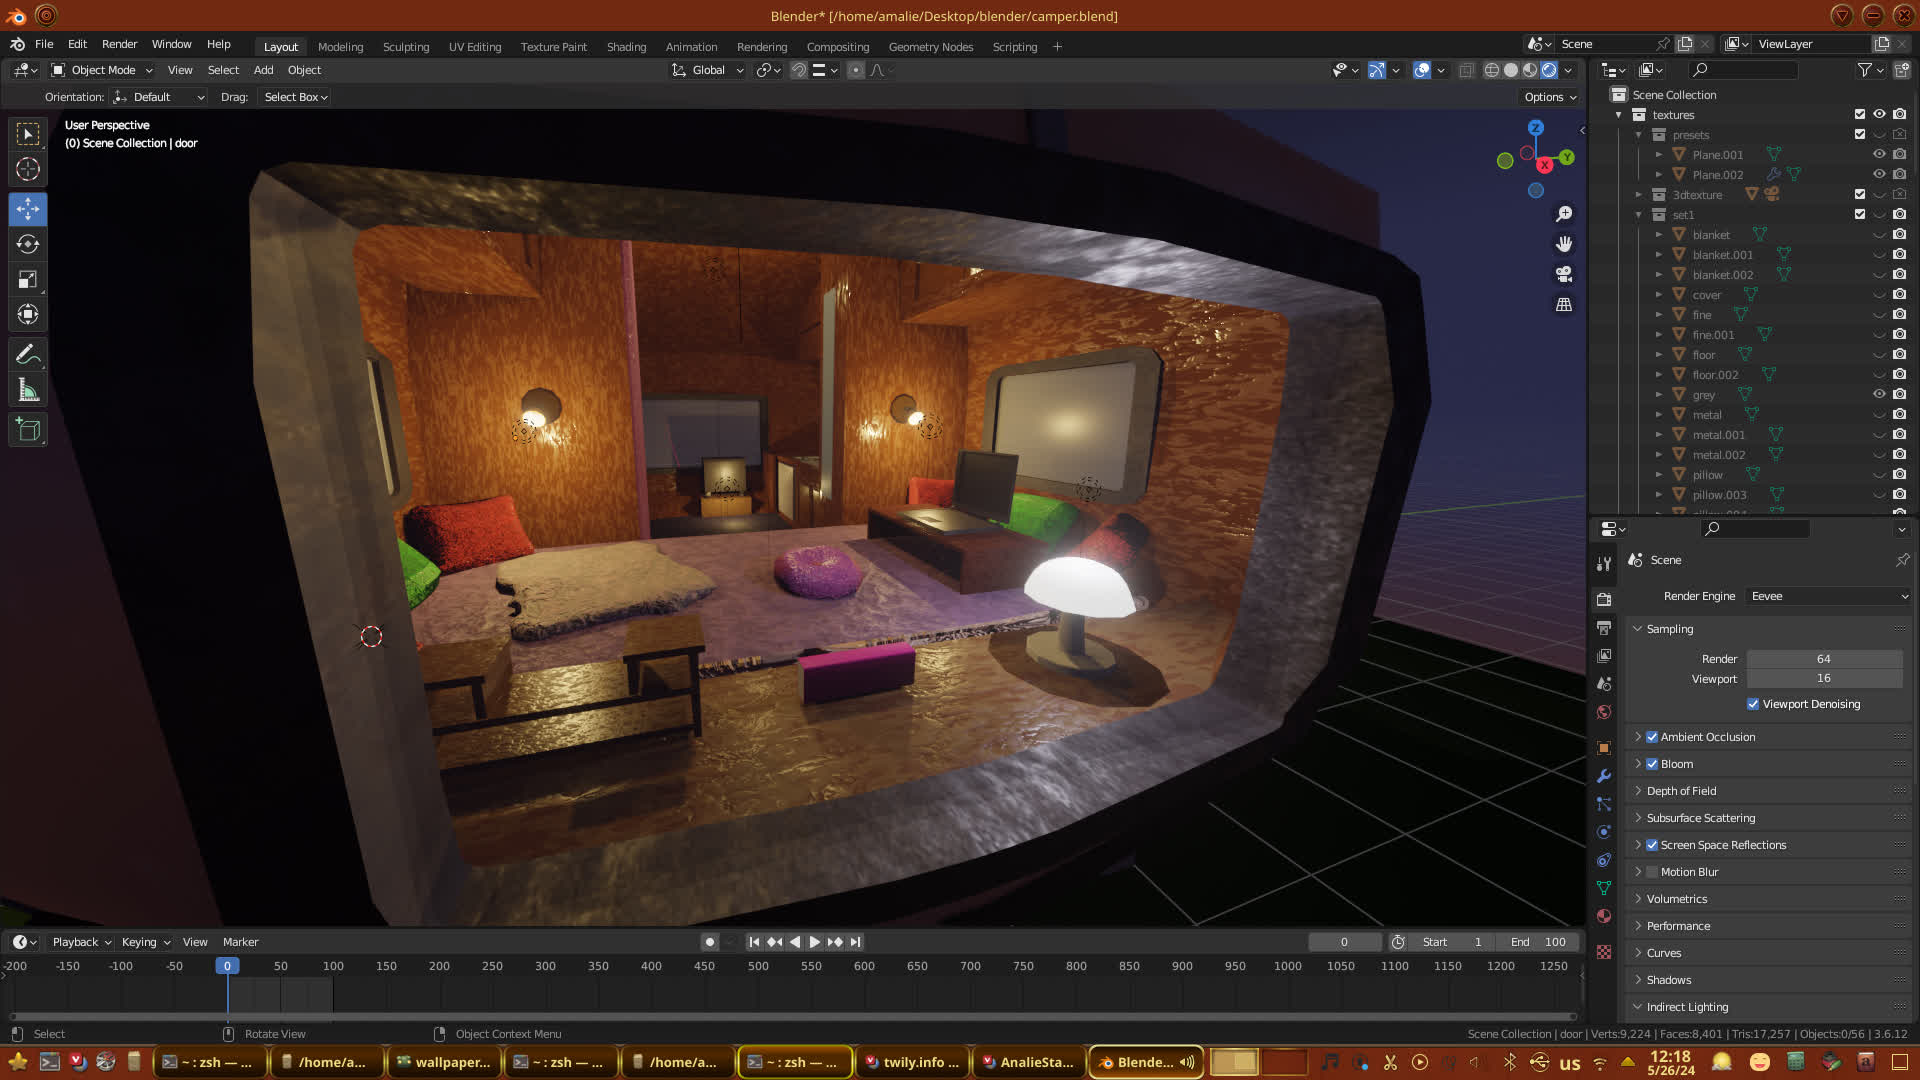This screenshot has width=1920, height=1080.
Task: Collapse the set1 collection
Action: (x=1638, y=215)
